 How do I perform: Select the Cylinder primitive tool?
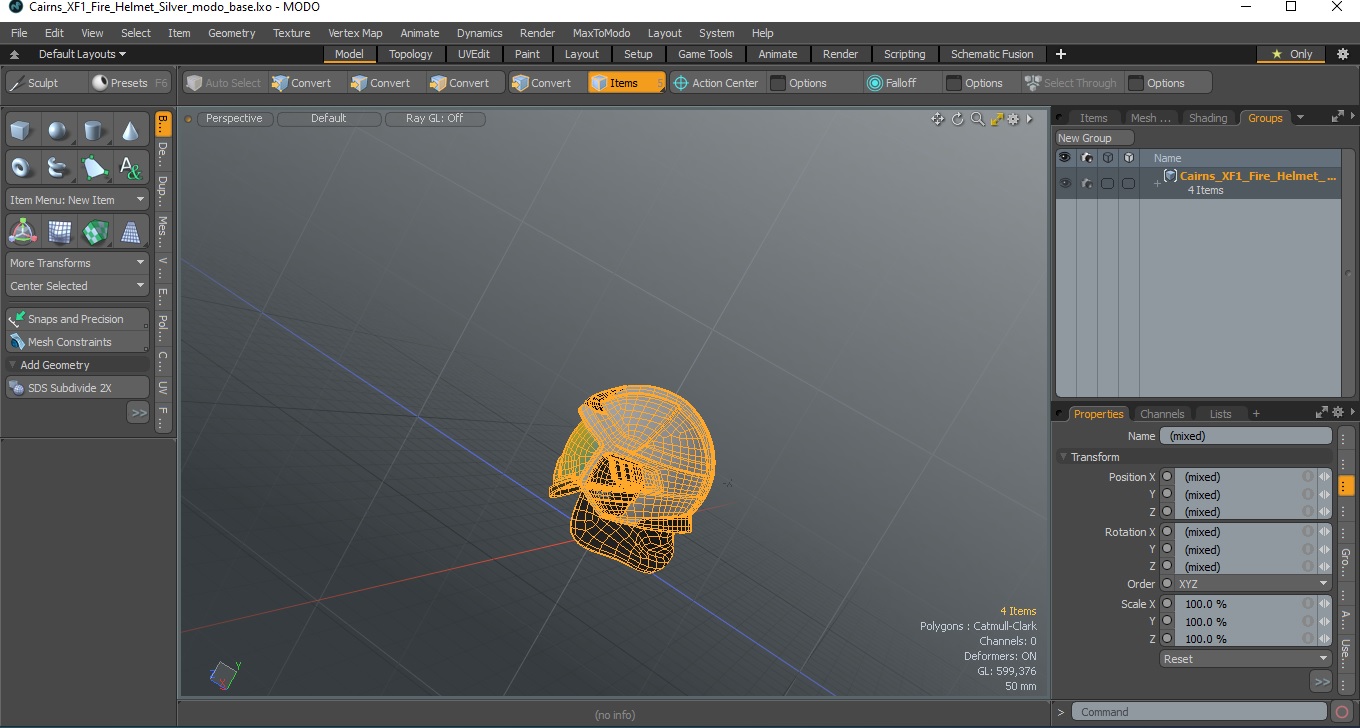pos(94,131)
